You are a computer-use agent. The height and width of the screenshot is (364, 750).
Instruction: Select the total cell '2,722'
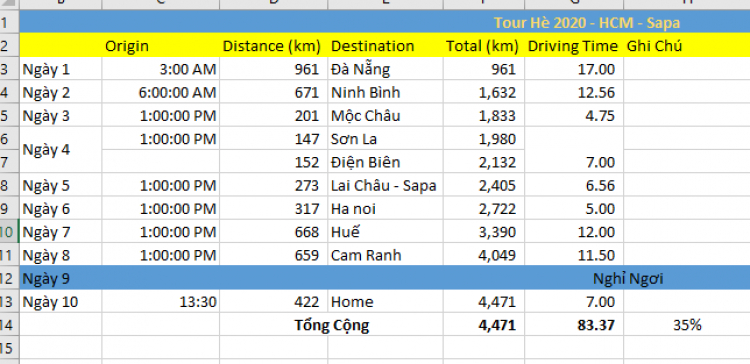(484, 209)
